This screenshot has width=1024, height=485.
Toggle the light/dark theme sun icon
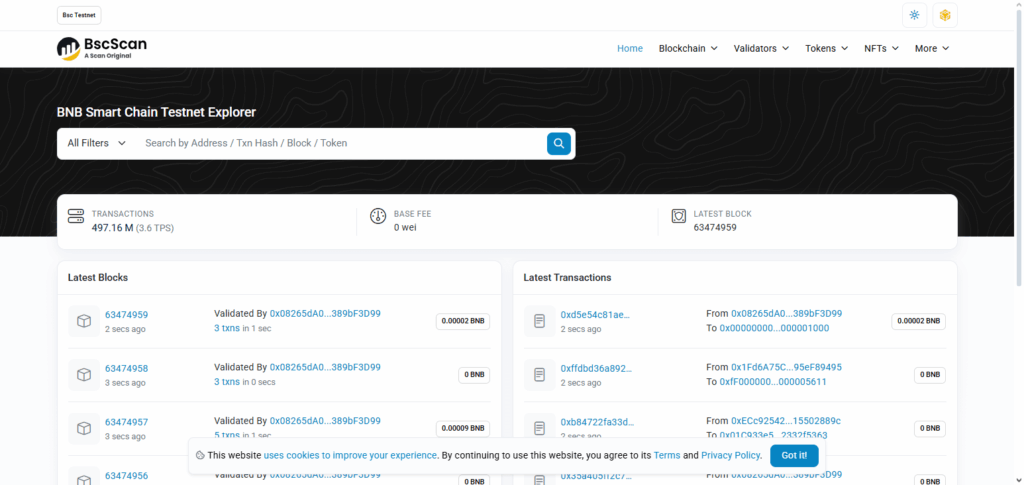point(914,16)
